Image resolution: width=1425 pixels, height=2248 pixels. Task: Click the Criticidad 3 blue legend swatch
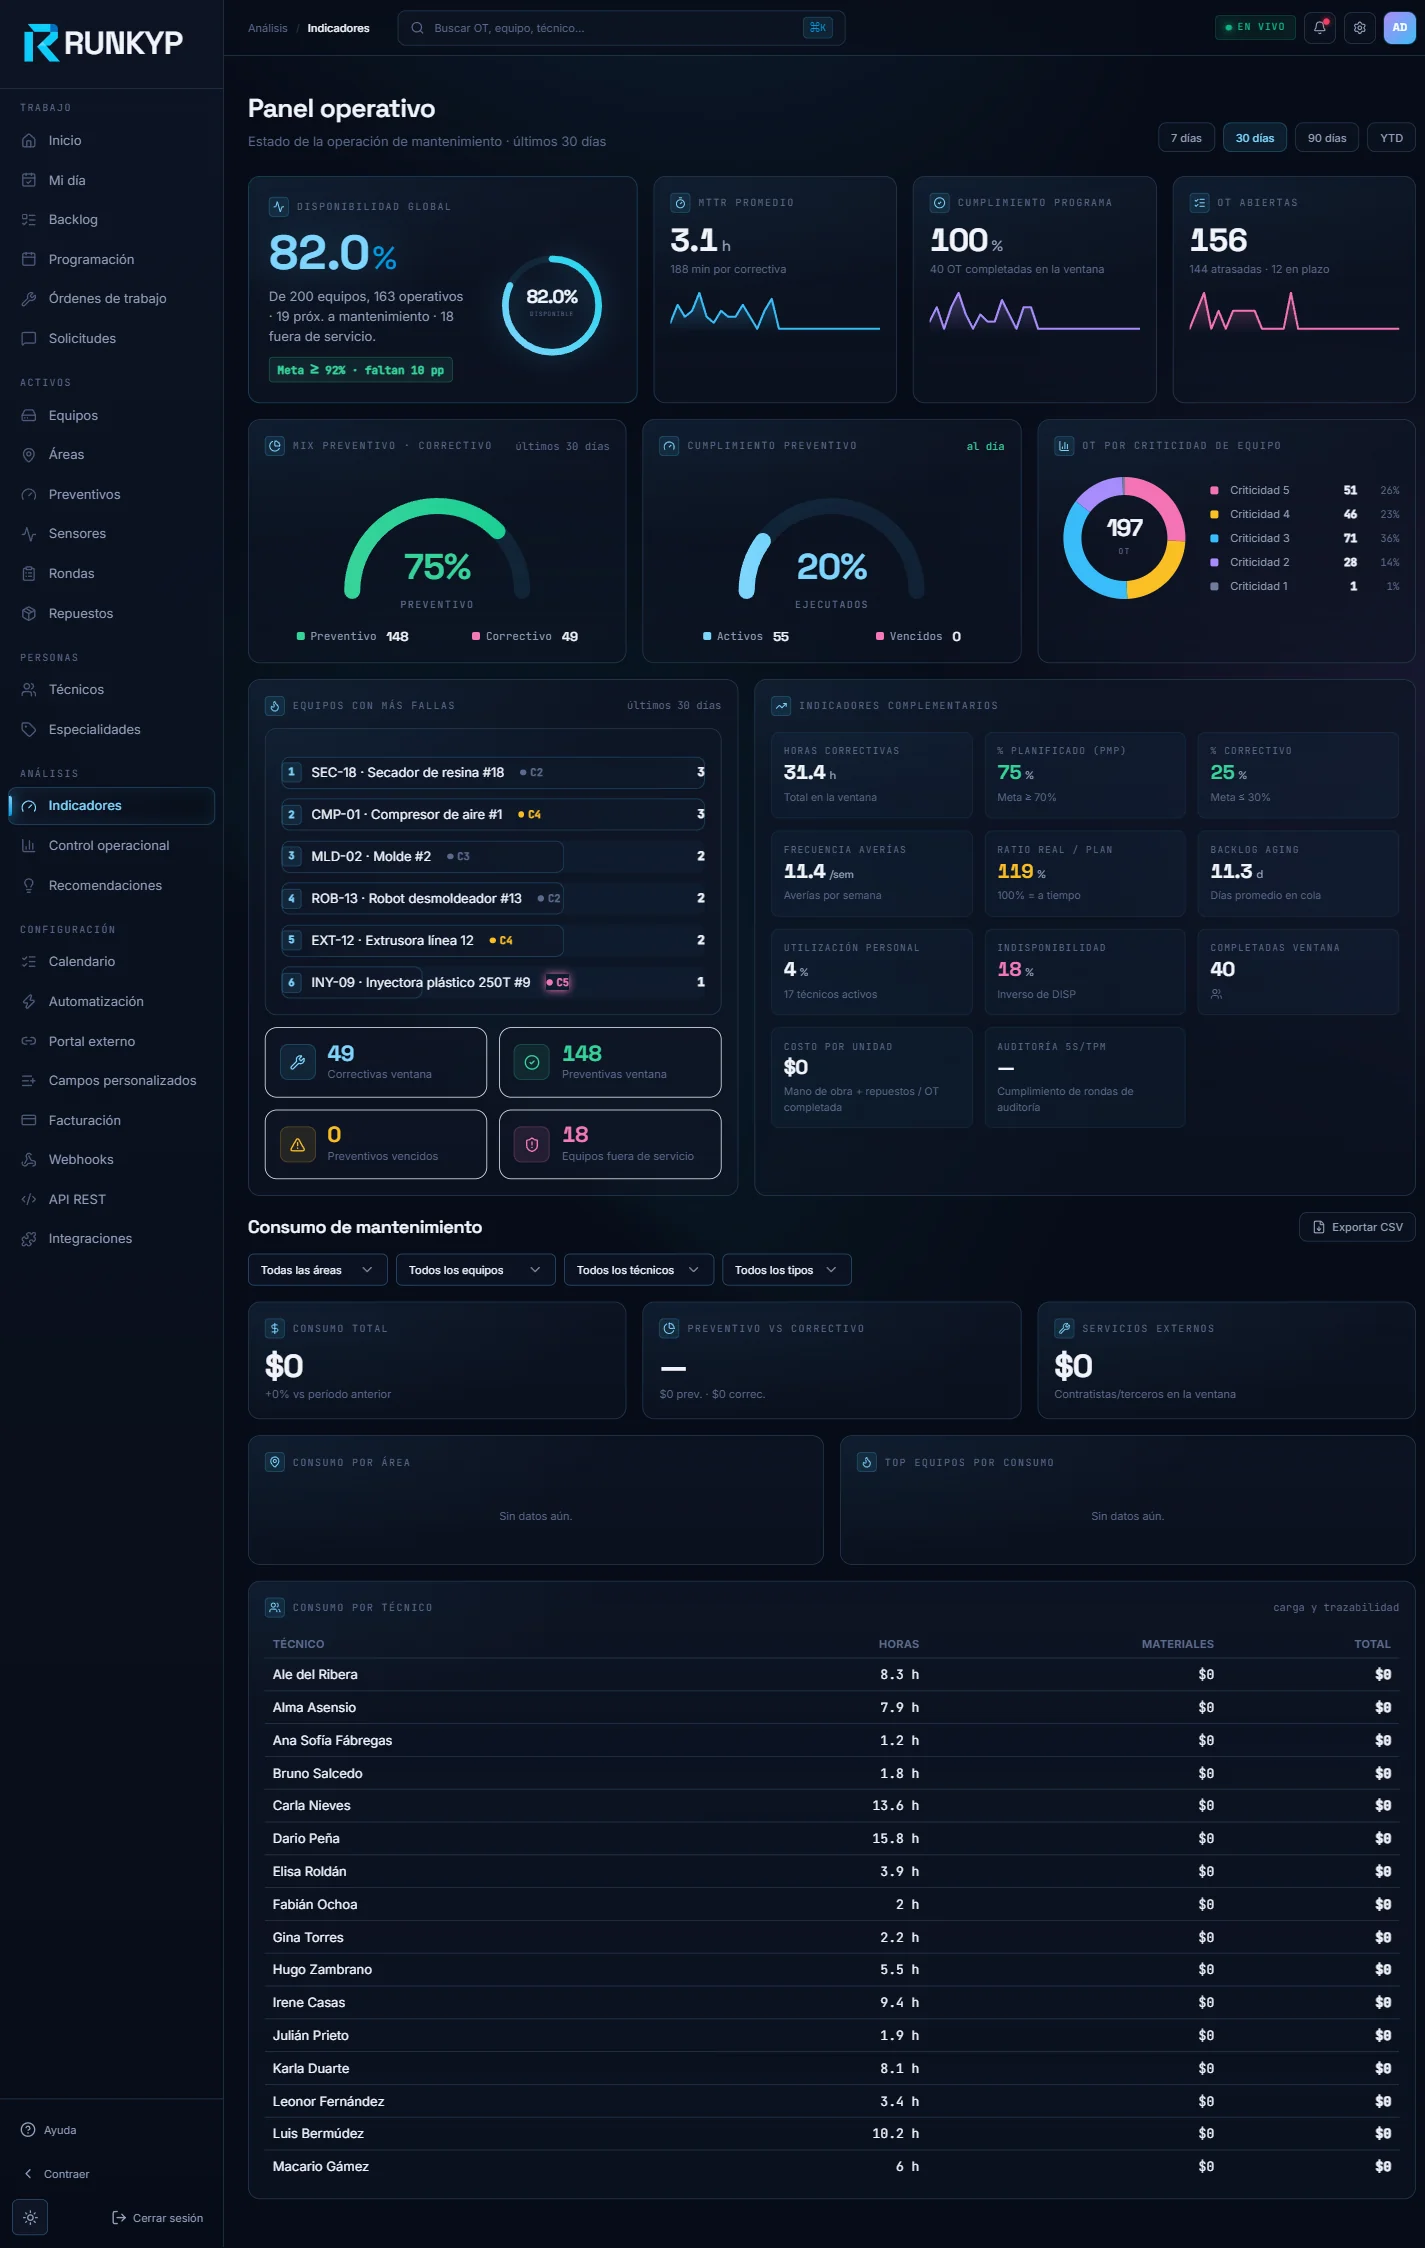1214,539
